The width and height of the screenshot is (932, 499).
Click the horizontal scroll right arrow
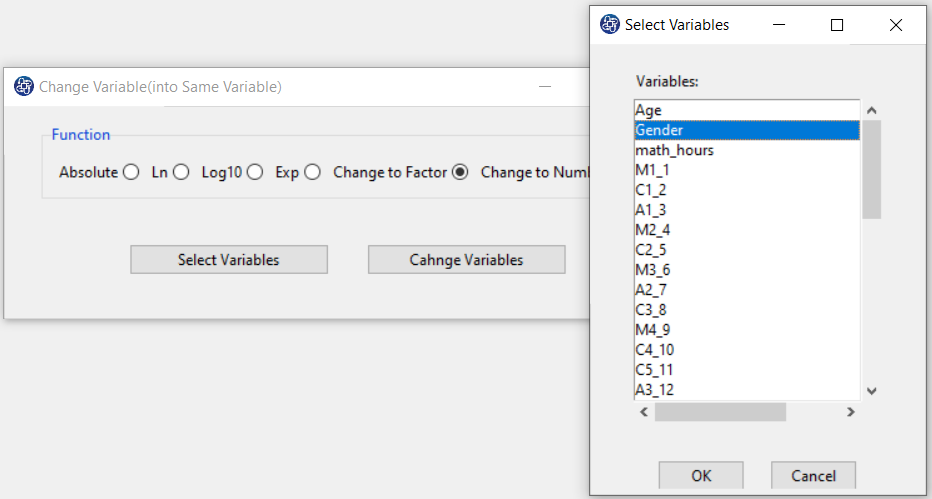851,411
